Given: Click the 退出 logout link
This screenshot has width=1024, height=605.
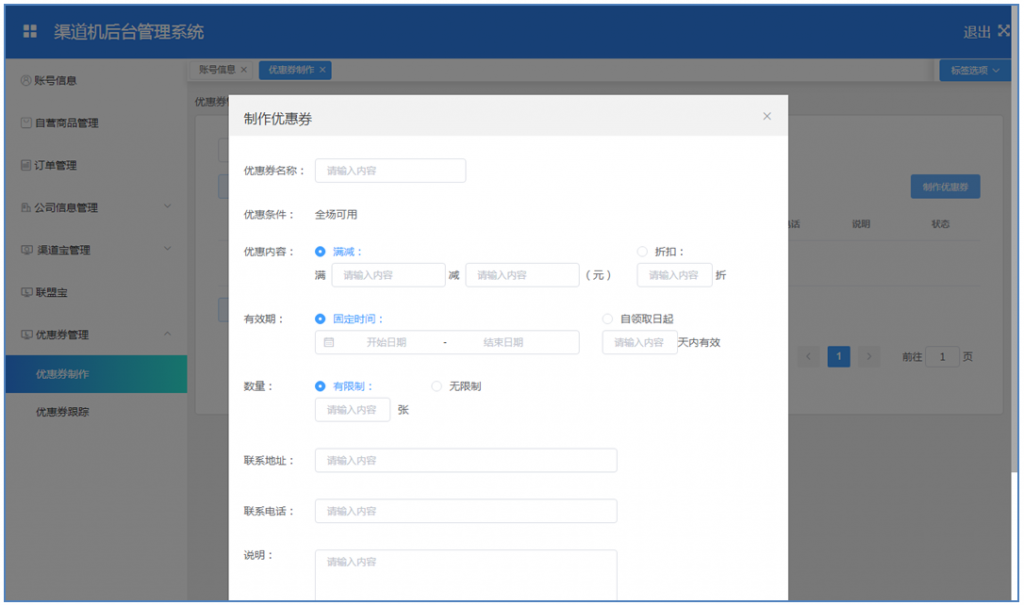Looking at the screenshot, I should tap(977, 32).
